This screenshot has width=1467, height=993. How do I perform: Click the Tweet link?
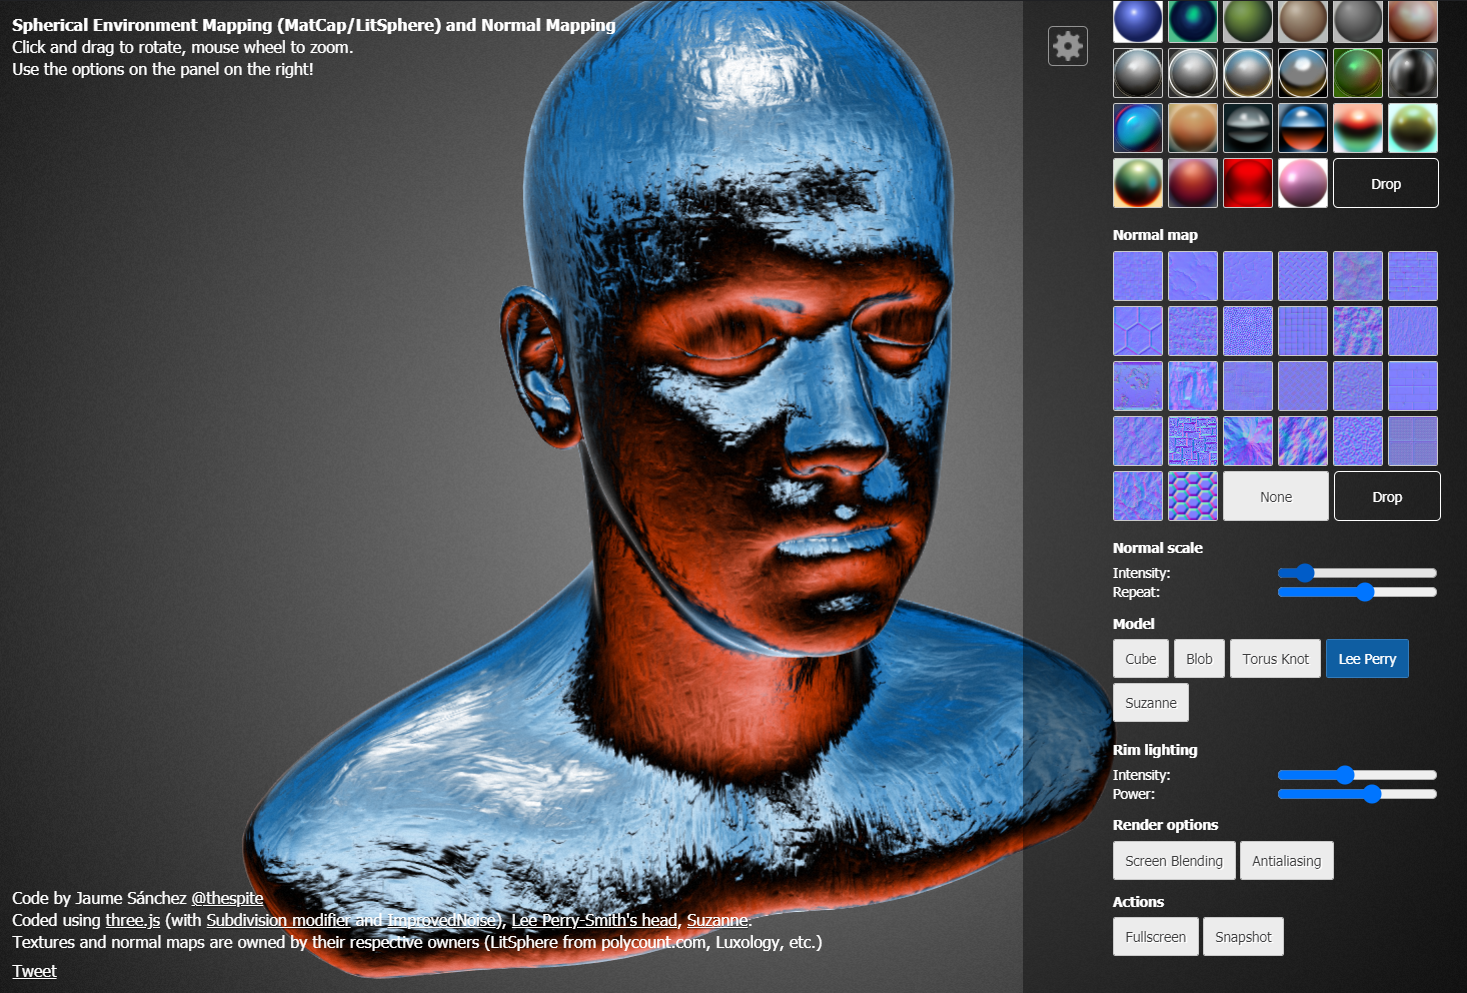[x=34, y=971]
